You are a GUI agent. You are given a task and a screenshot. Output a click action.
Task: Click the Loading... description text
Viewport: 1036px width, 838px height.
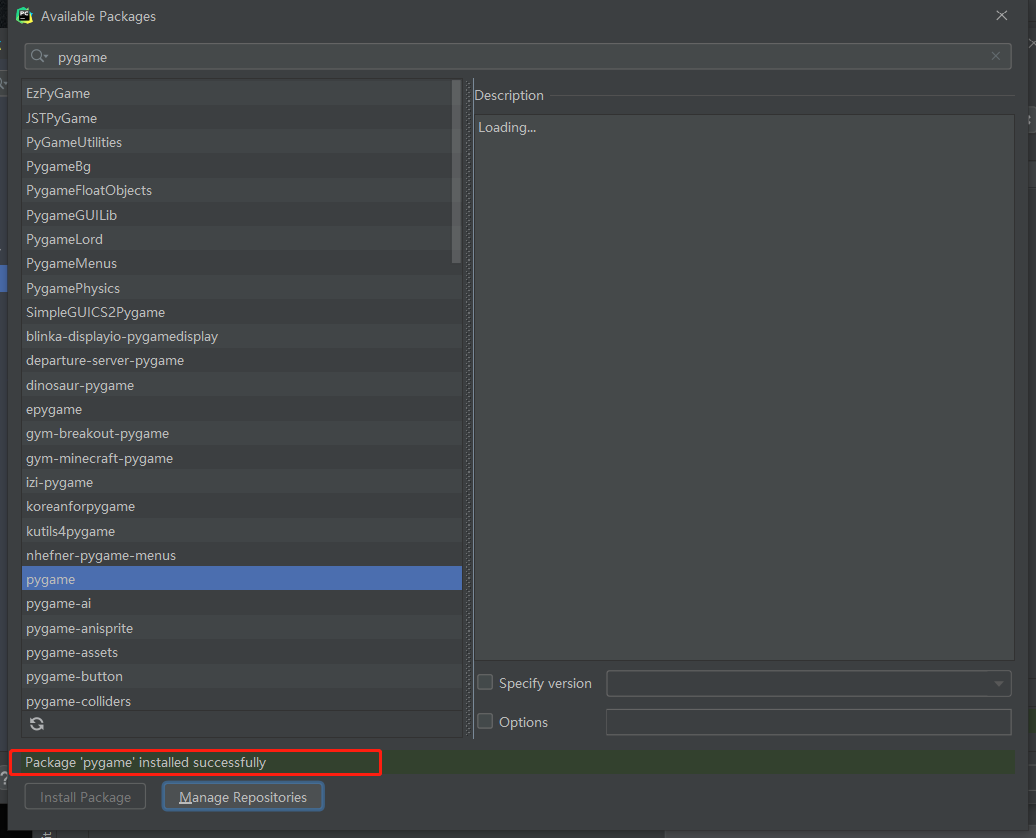pyautogui.click(x=507, y=128)
